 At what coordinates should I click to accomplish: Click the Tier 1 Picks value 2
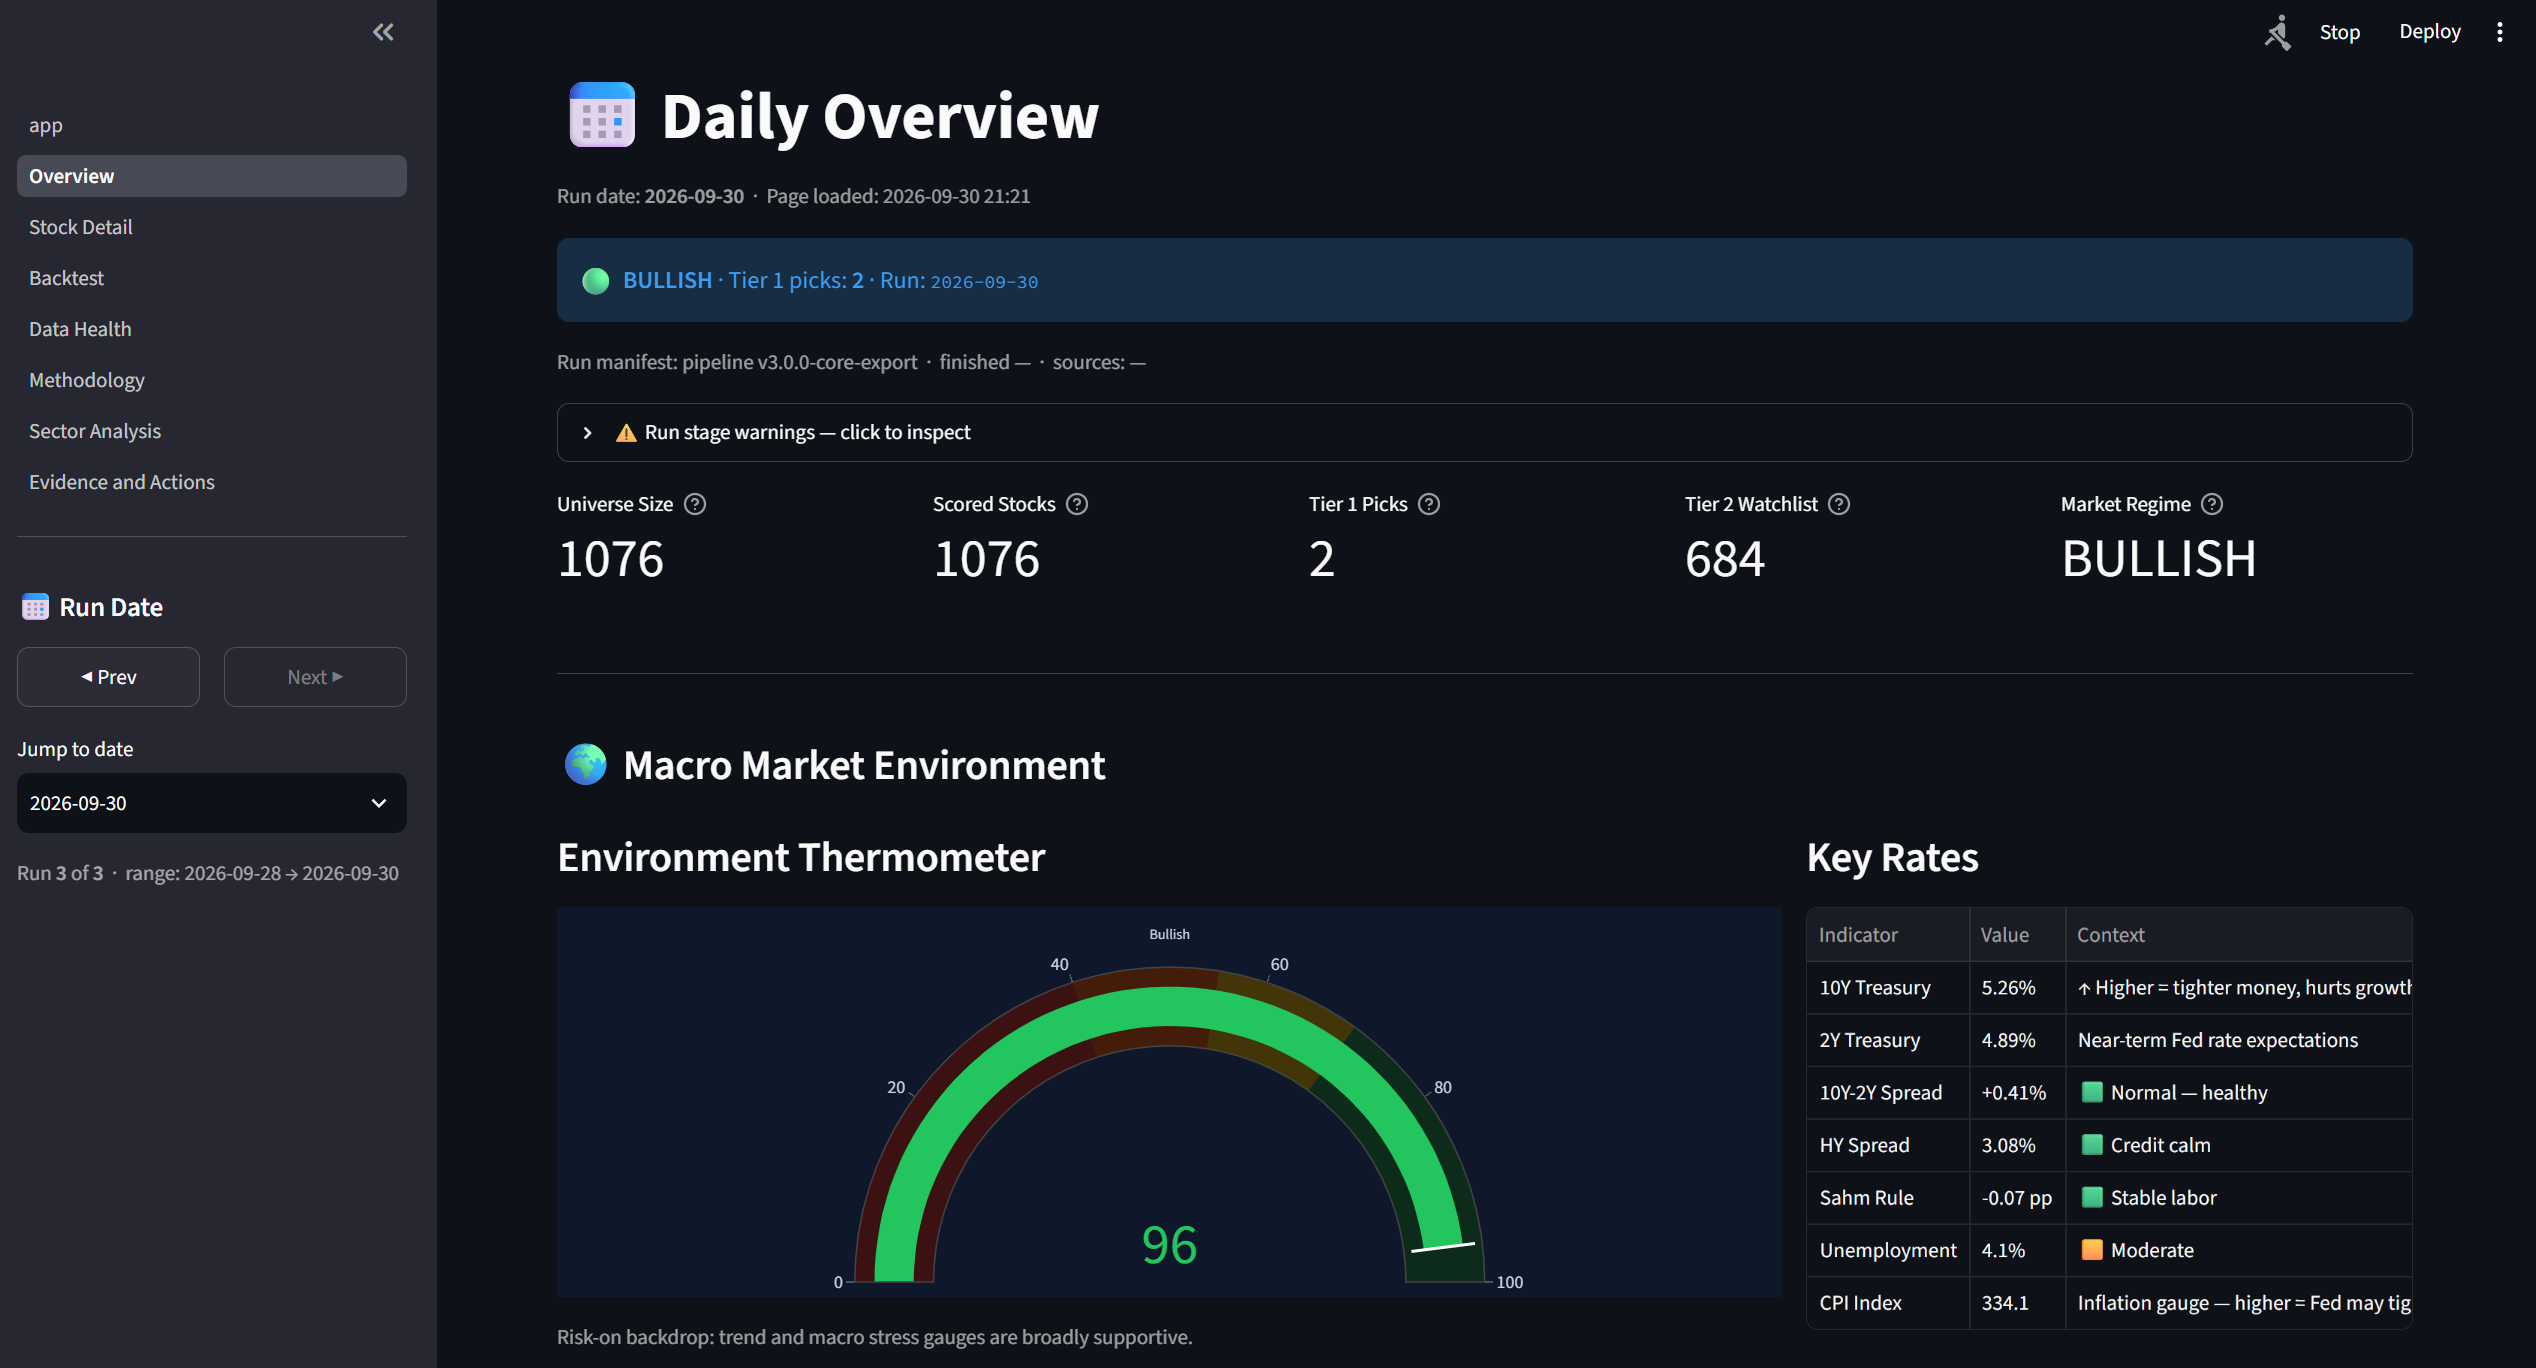pos(1322,559)
